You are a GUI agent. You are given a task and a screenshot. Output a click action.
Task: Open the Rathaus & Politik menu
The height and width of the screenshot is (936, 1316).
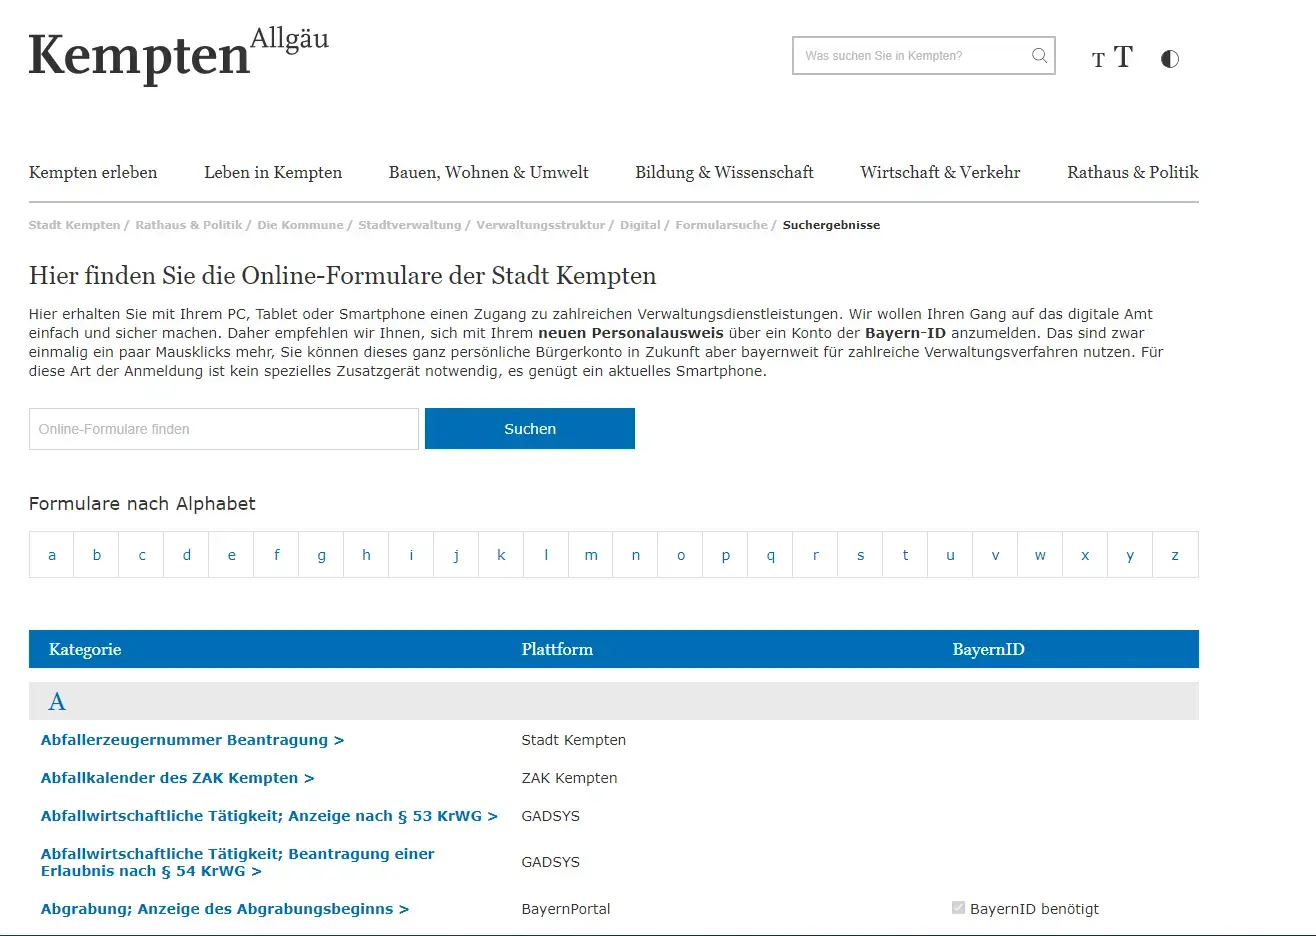(x=1132, y=172)
